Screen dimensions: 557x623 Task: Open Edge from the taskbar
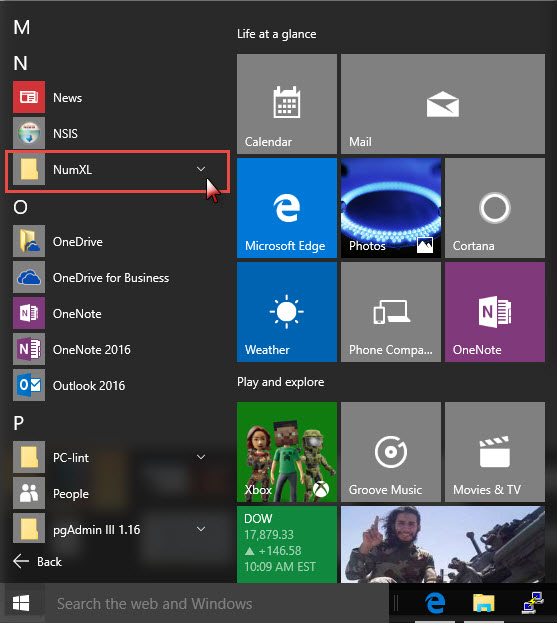click(x=435, y=603)
